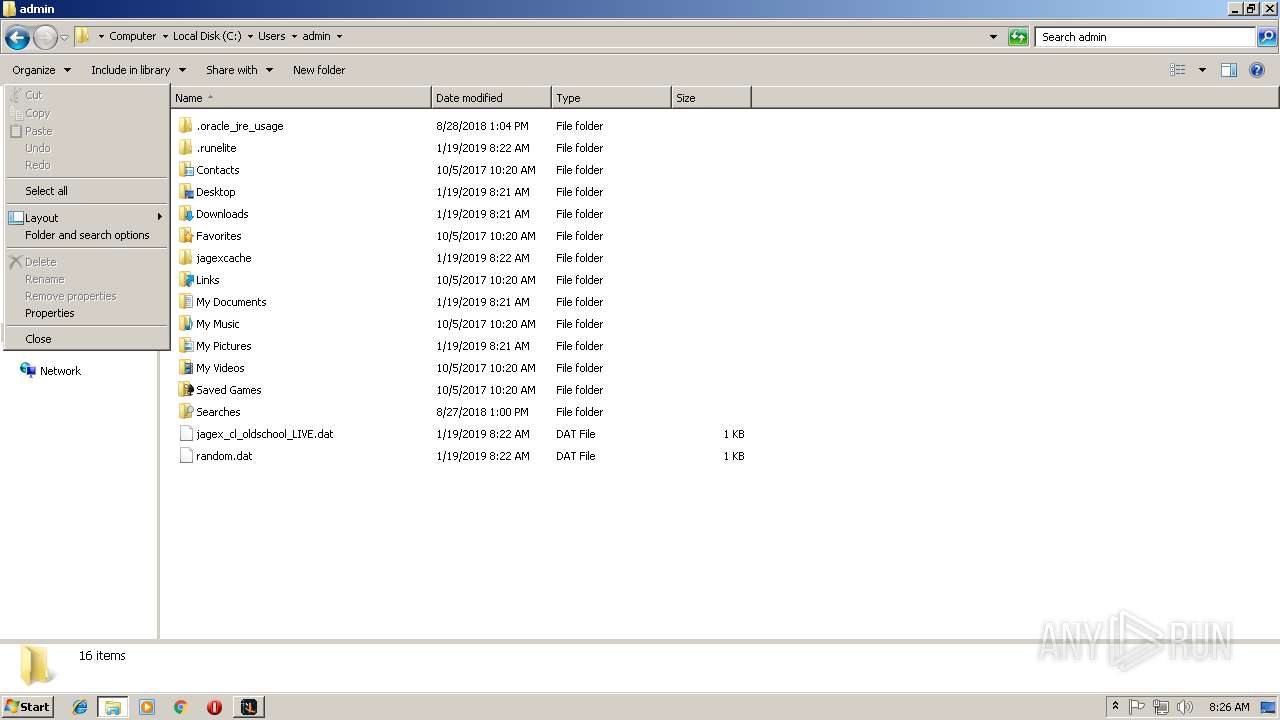Image resolution: width=1280 pixels, height=720 pixels.
Task: Open the volume speaker tray icon
Action: point(1185,707)
